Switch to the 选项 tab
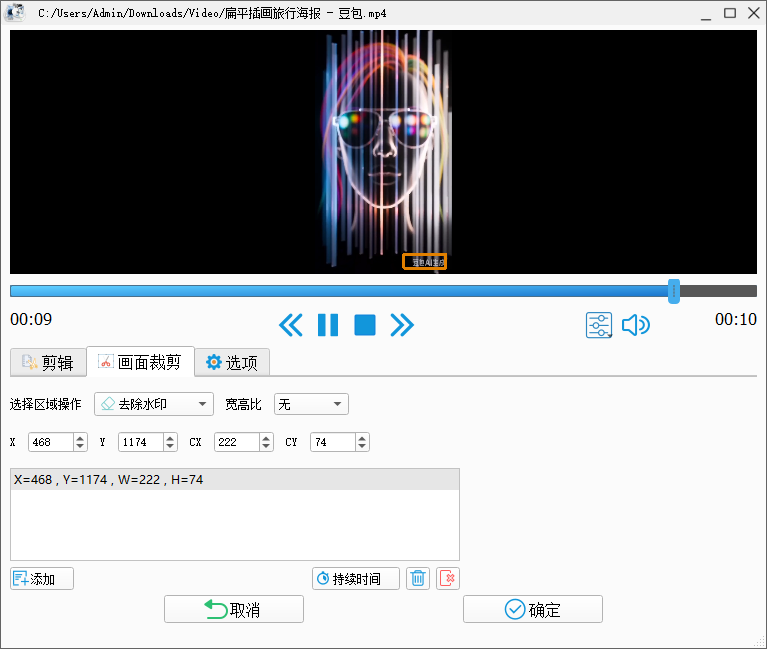 tap(231, 363)
